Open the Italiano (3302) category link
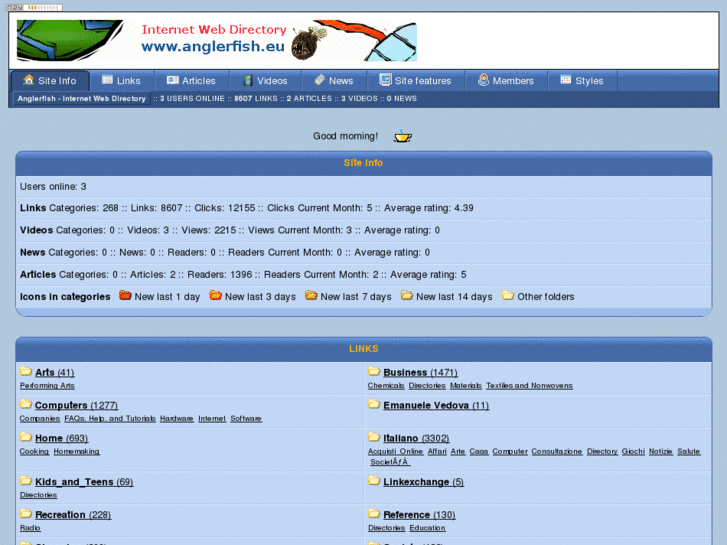 [x=416, y=438]
